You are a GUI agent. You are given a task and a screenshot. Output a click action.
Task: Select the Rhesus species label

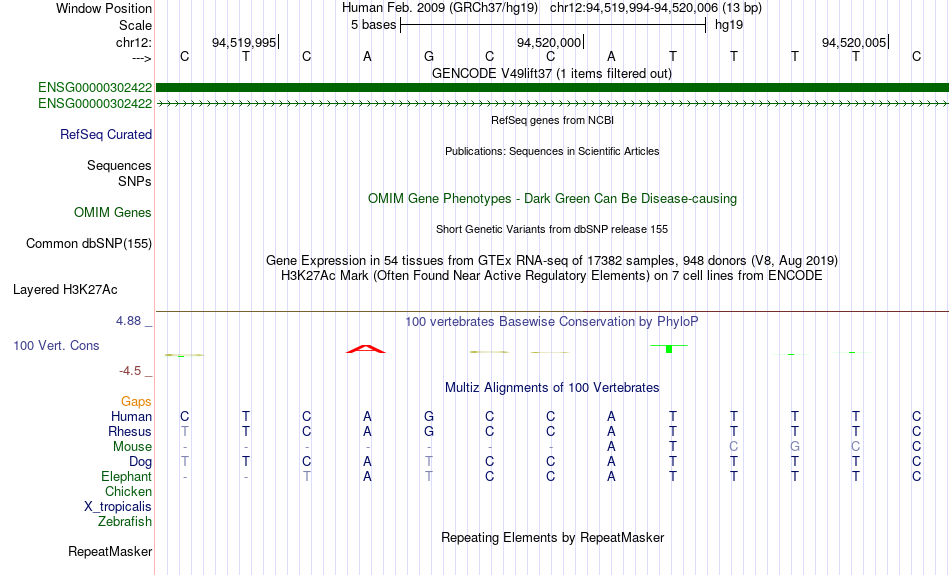[x=130, y=431]
